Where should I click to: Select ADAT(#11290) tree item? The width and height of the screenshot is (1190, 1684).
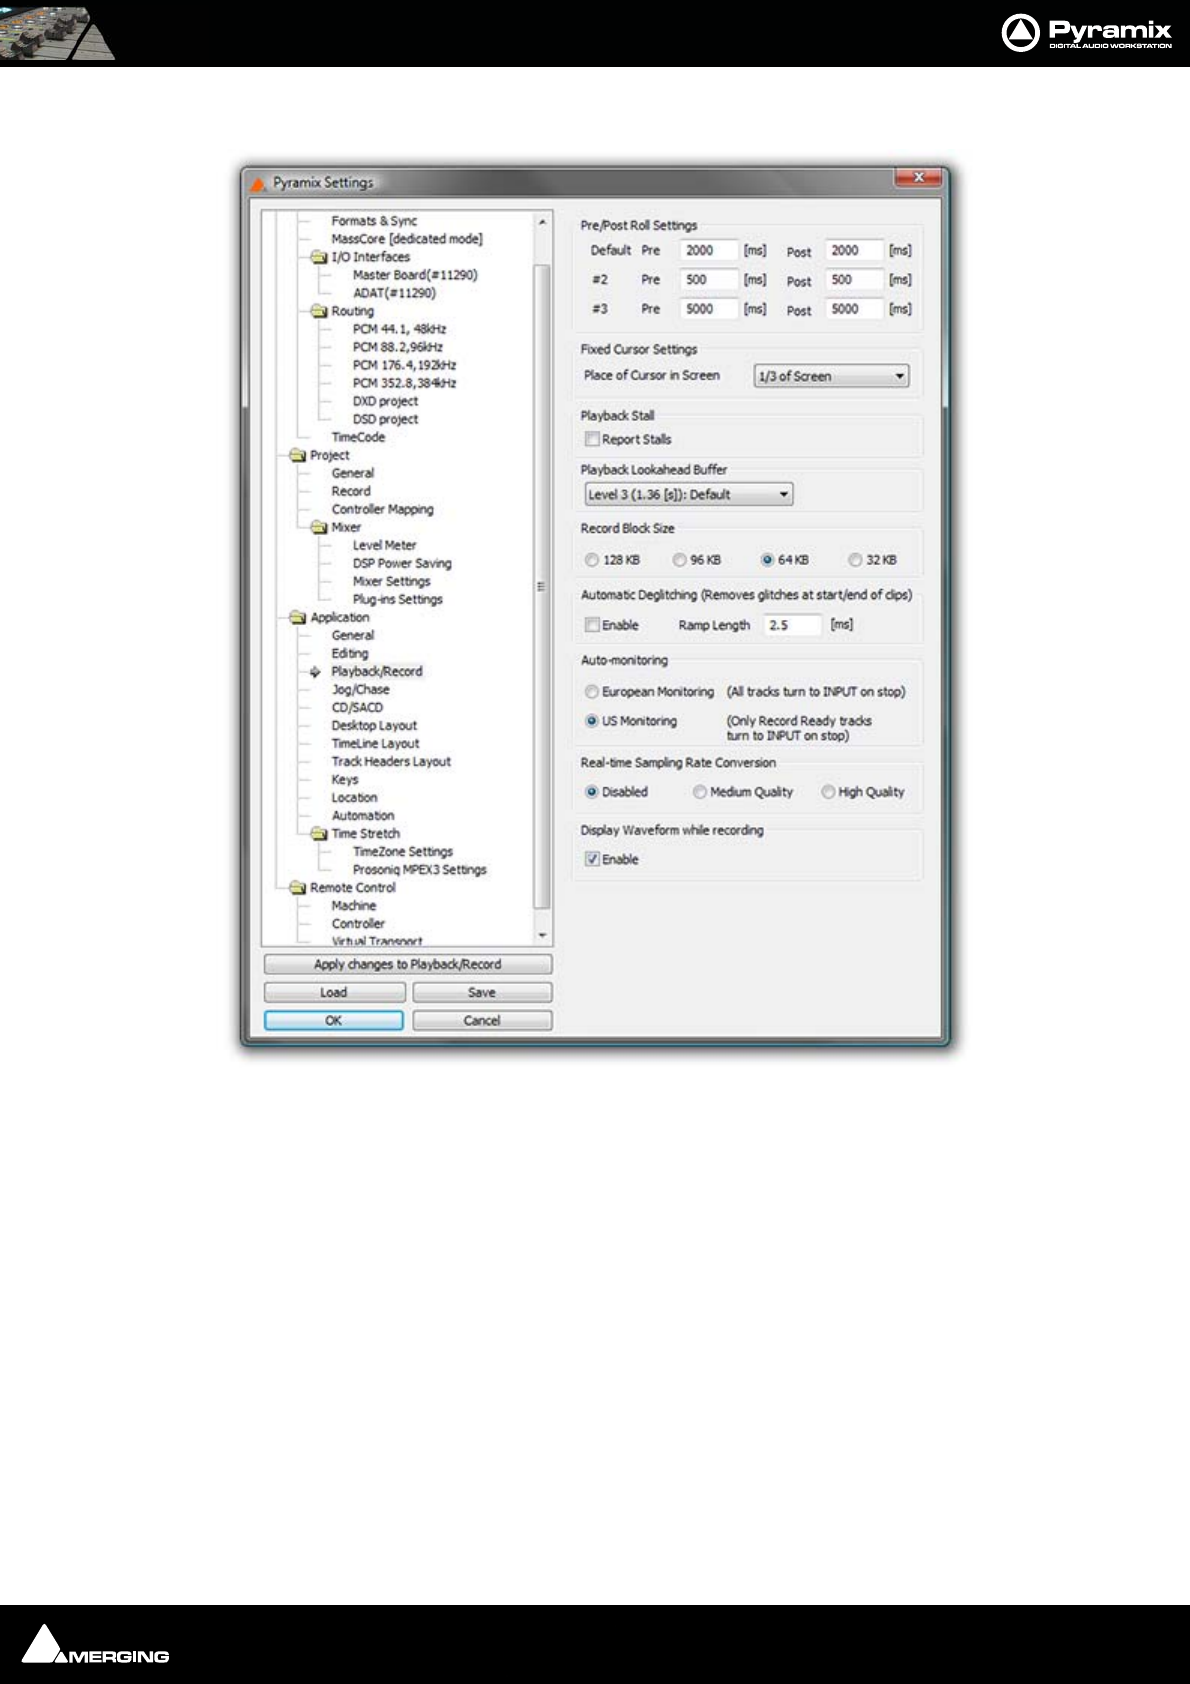point(394,293)
